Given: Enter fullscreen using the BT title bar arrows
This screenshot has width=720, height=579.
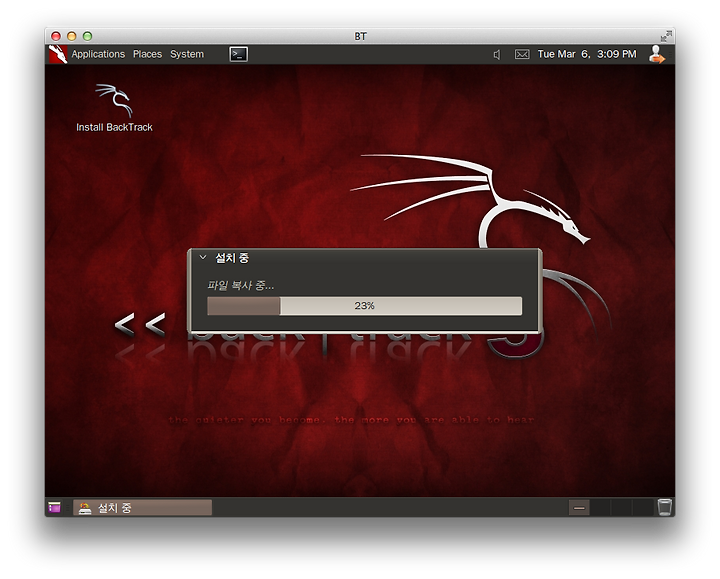Looking at the screenshot, I should coord(665,36).
